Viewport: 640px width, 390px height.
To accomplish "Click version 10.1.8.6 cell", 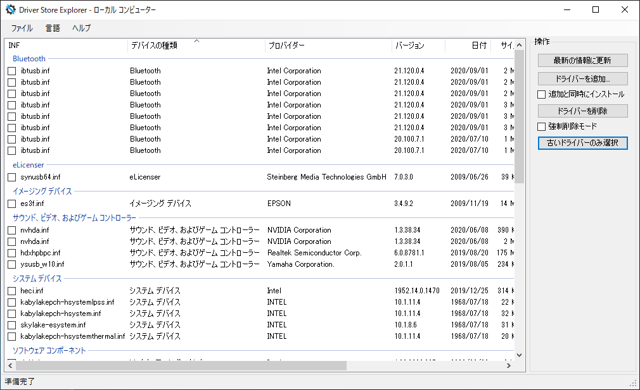I will pyautogui.click(x=405, y=325).
